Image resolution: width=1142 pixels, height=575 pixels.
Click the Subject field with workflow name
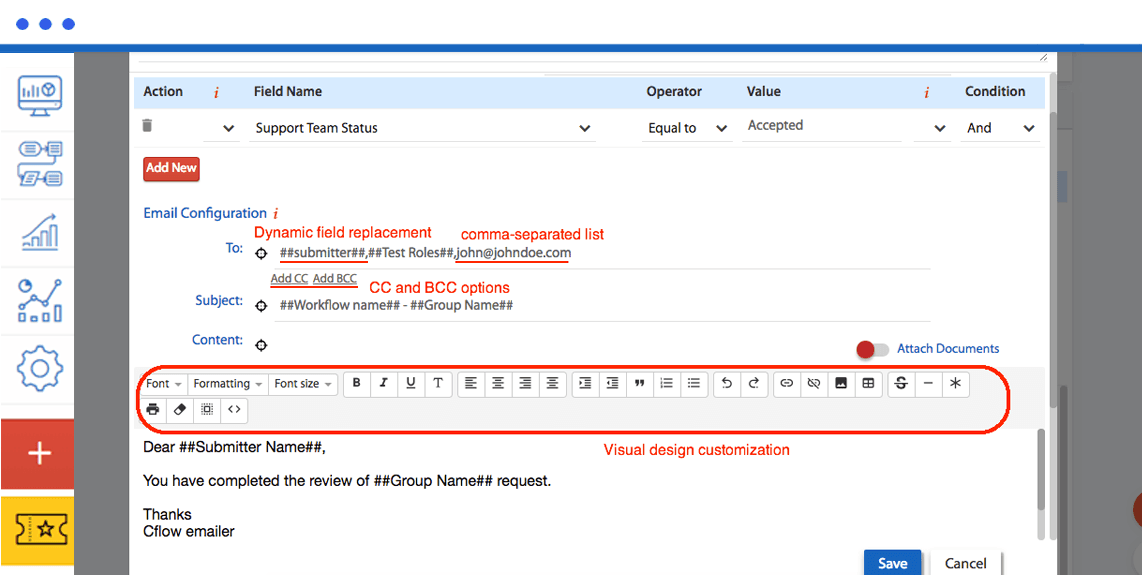(600, 305)
